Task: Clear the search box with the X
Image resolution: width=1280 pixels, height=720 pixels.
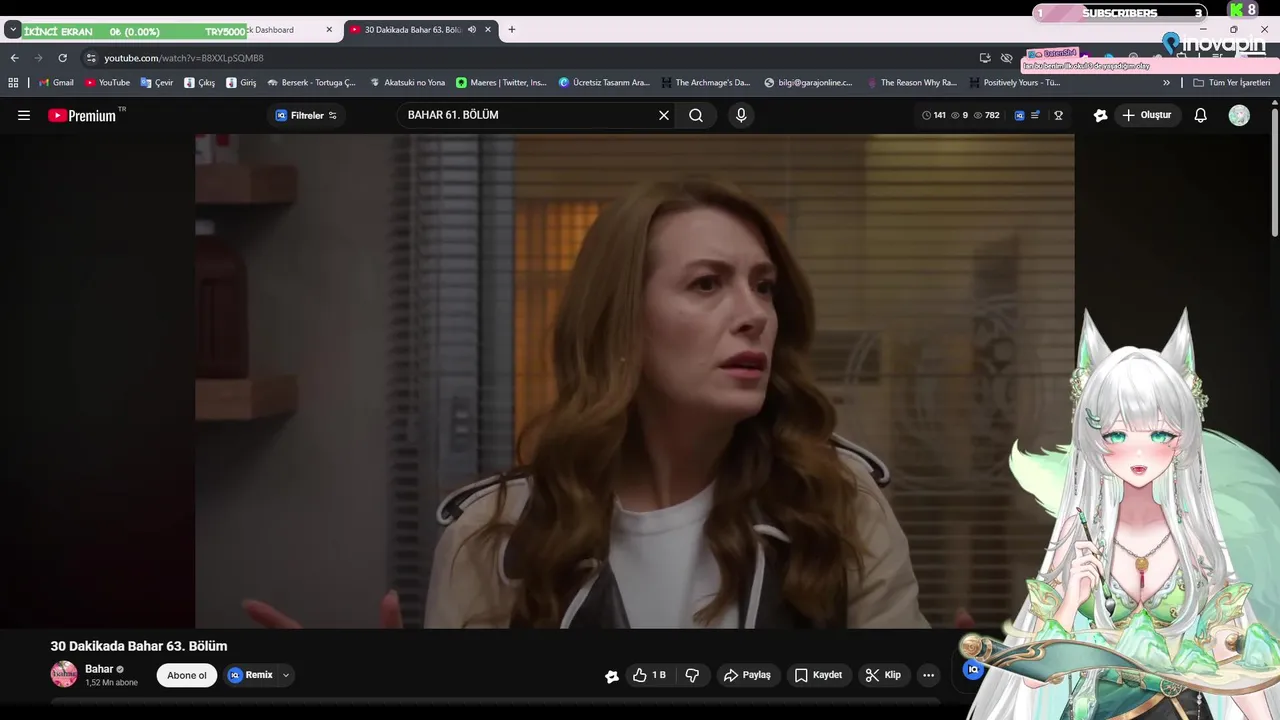Action: [x=663, y=115]
